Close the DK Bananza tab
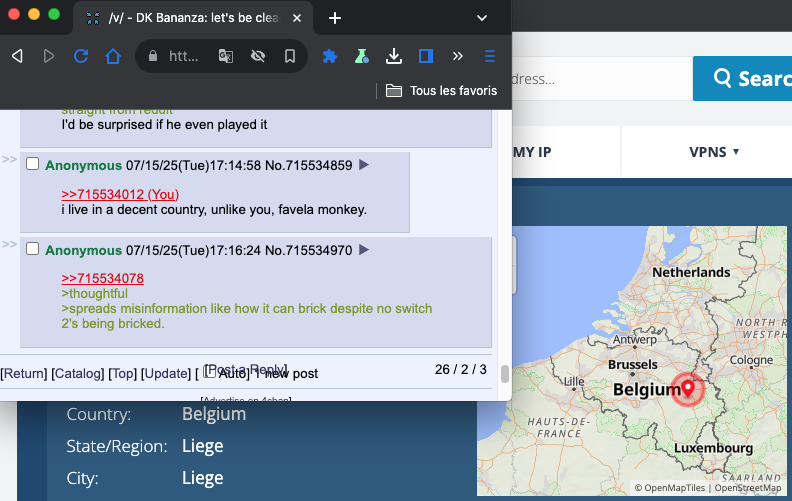Screen dimensions: 792x501 tap(297, 18)
